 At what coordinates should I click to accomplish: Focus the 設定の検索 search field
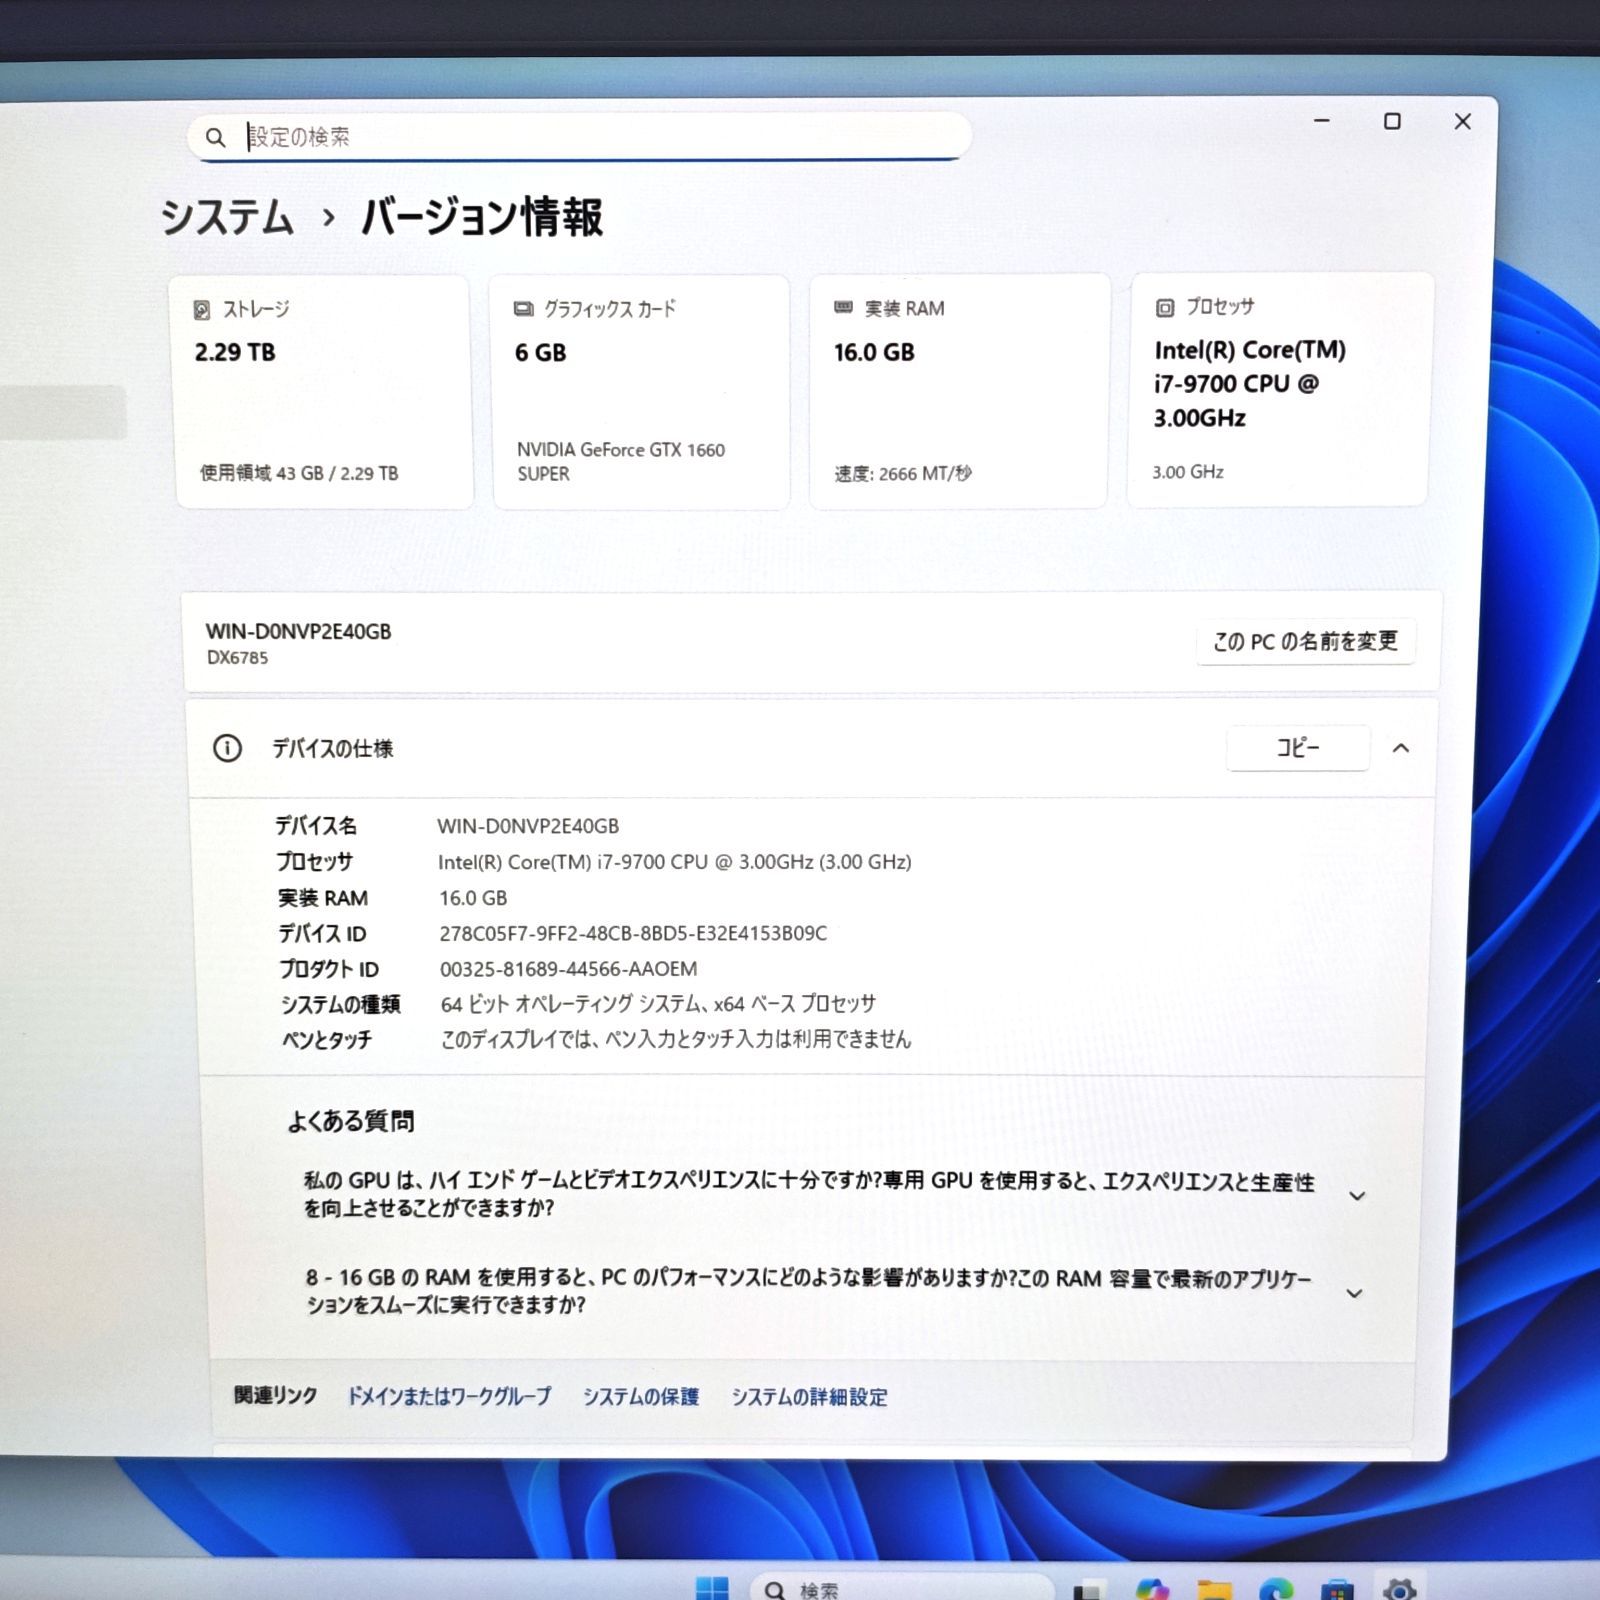point(579,137)
